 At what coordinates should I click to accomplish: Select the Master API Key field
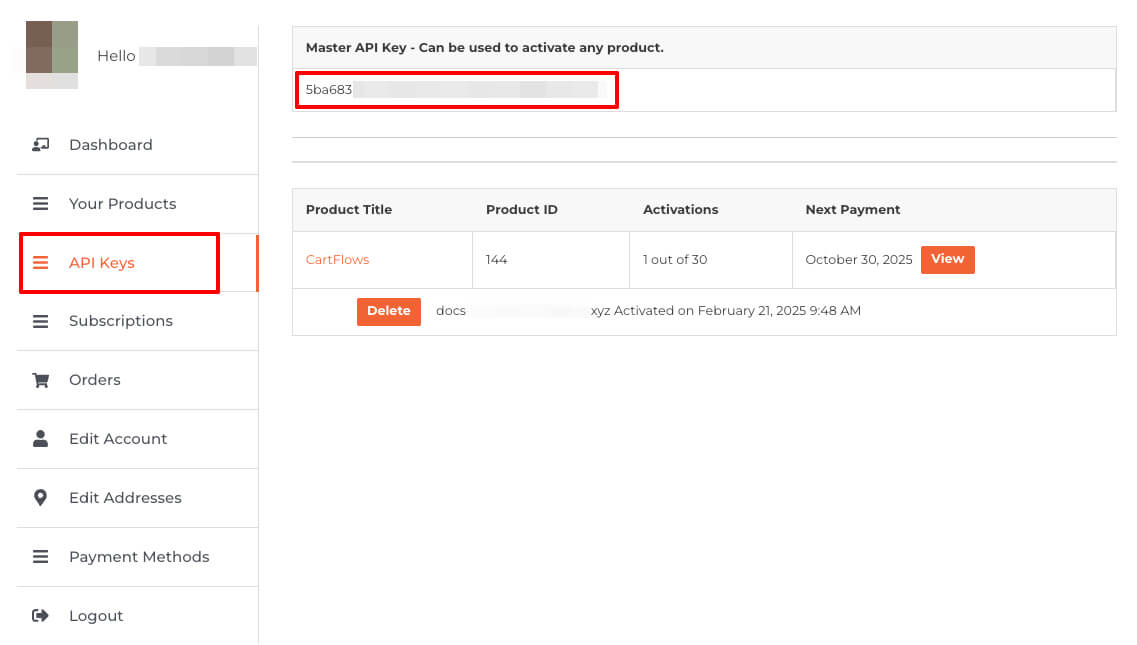point(456,90)
